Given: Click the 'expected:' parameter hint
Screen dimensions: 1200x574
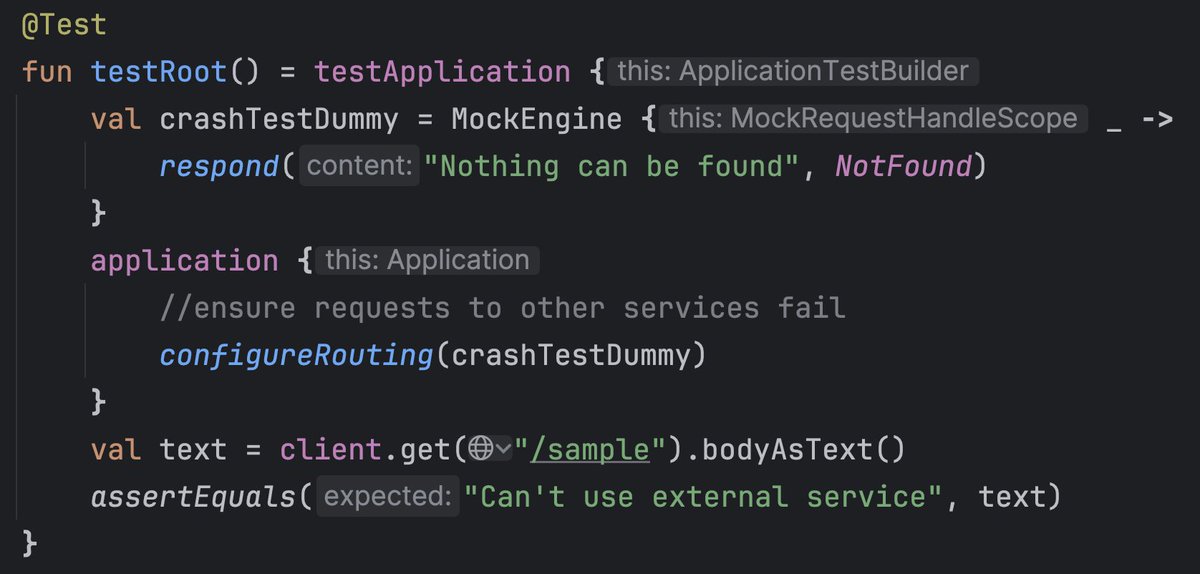Looking at the screenshot, I should pos(388,497).
